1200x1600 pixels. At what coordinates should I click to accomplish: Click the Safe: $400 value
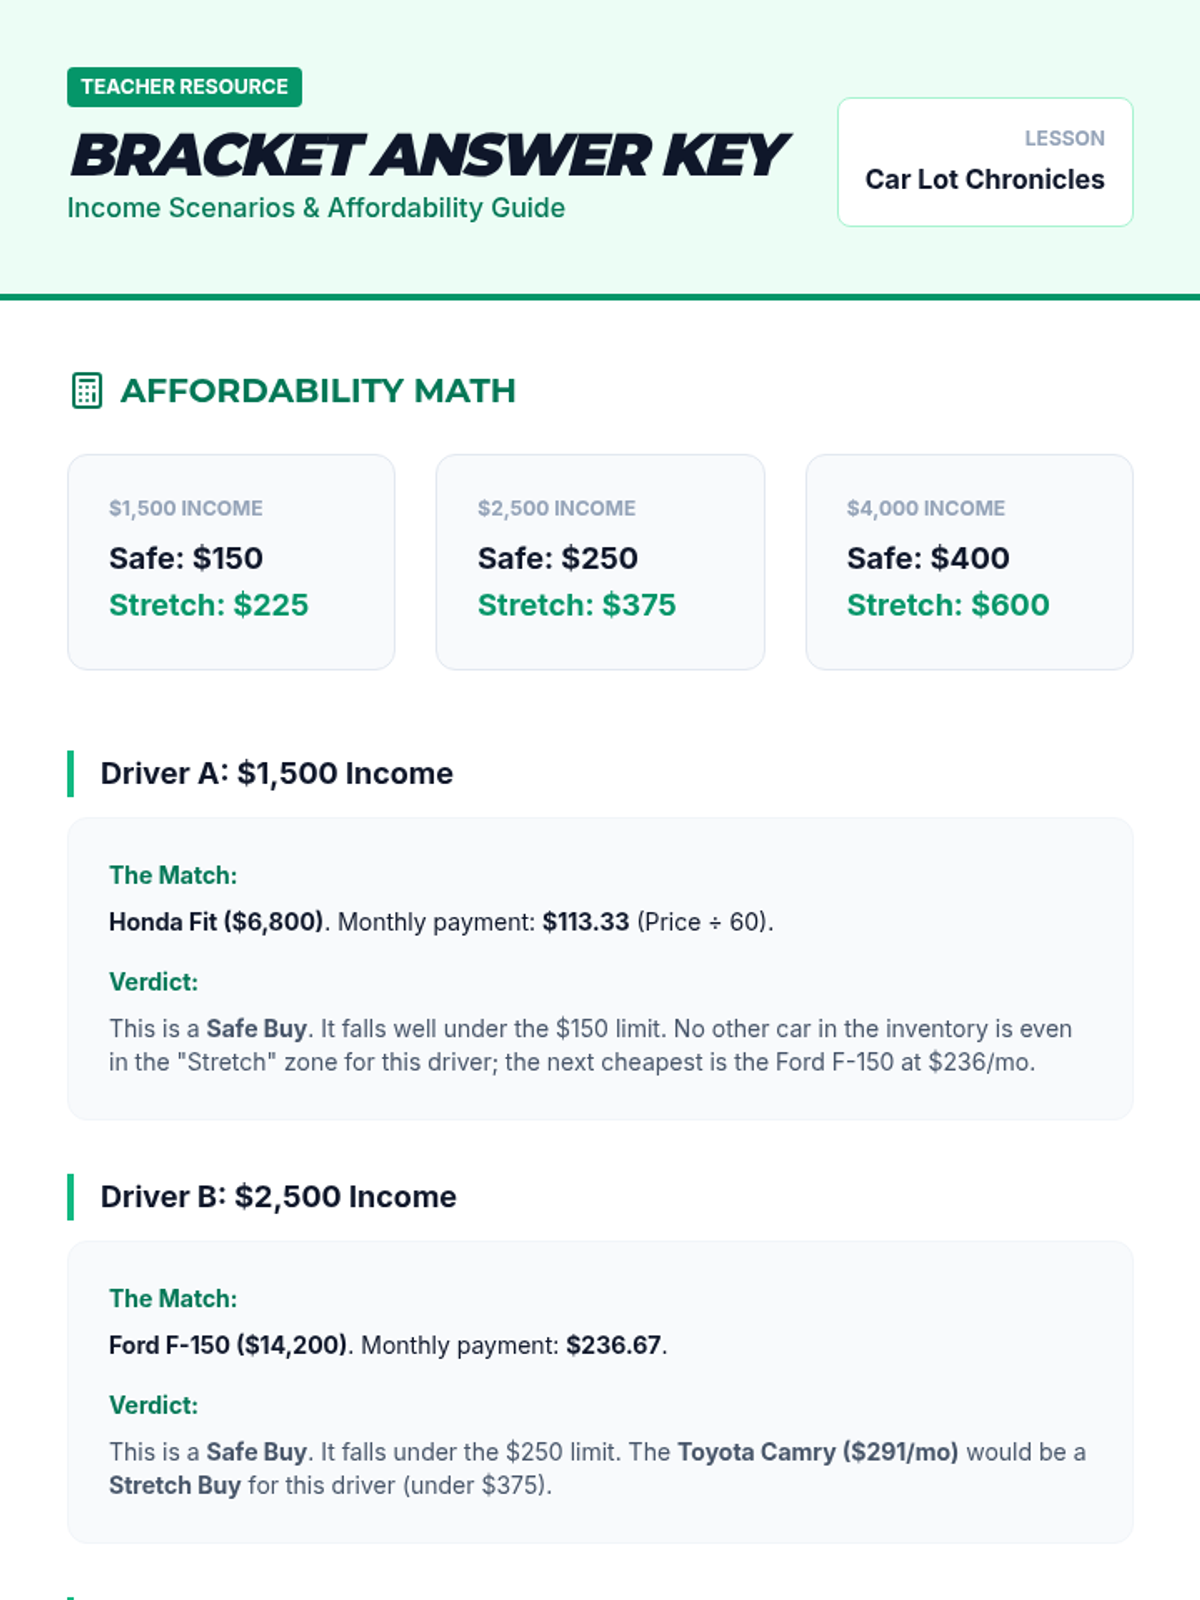click(927, 558)
